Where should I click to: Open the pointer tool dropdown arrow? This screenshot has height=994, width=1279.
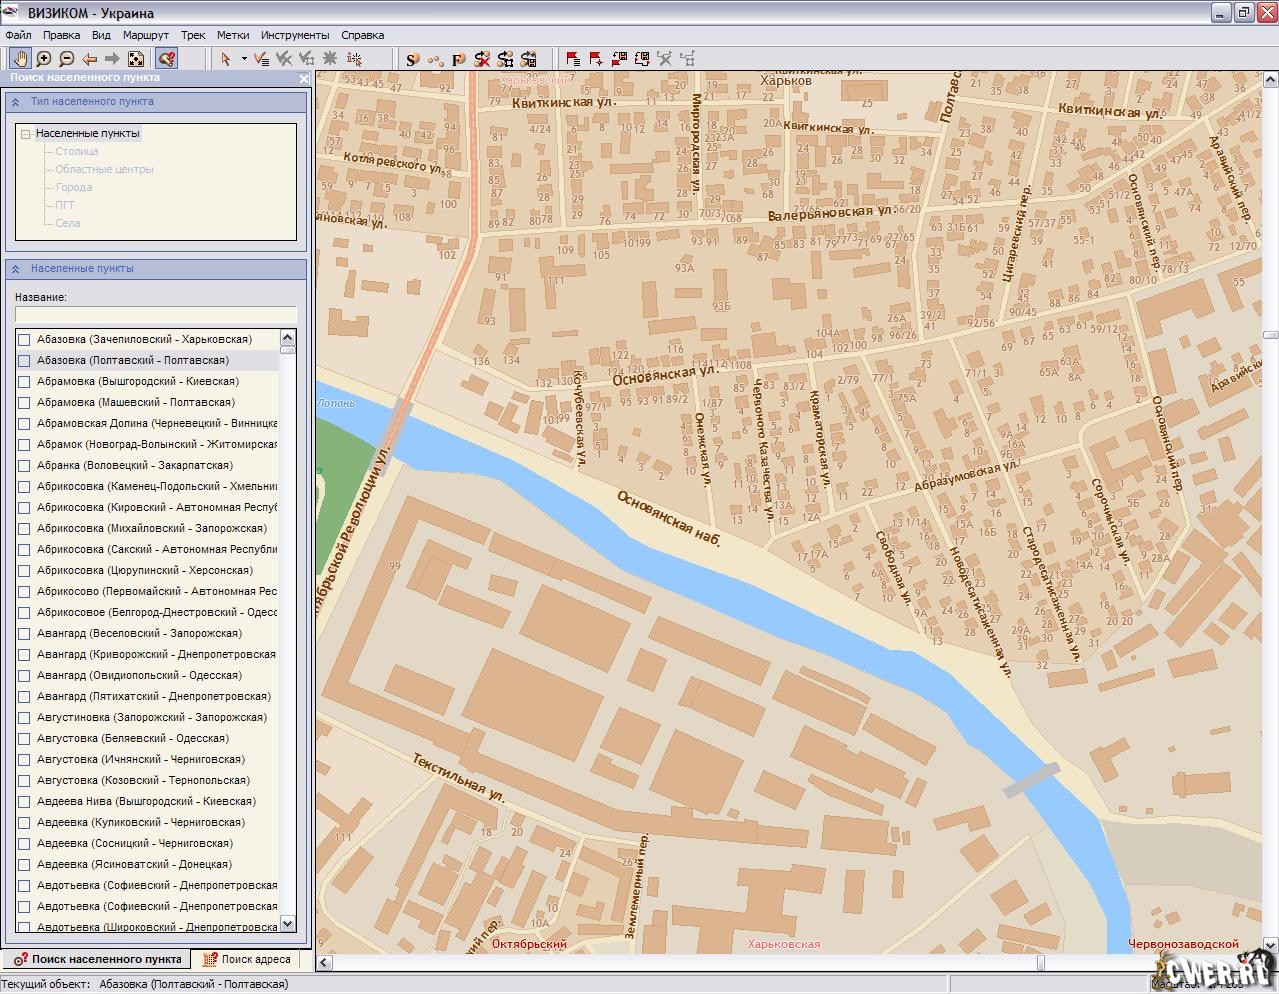(x=244, y=59)
